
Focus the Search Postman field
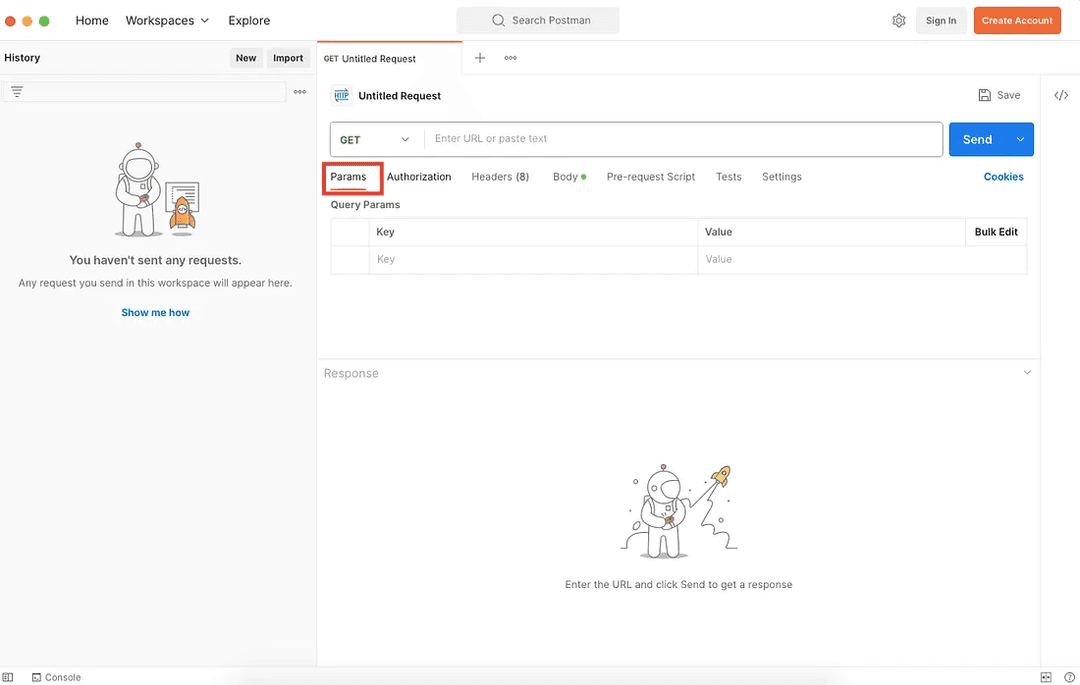(x=538, y=21)
